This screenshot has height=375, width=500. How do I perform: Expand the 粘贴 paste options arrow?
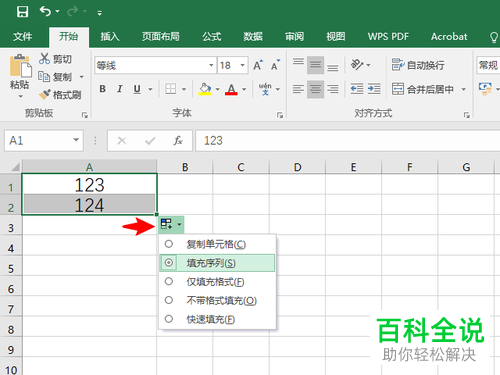click(x=21, y=96)
